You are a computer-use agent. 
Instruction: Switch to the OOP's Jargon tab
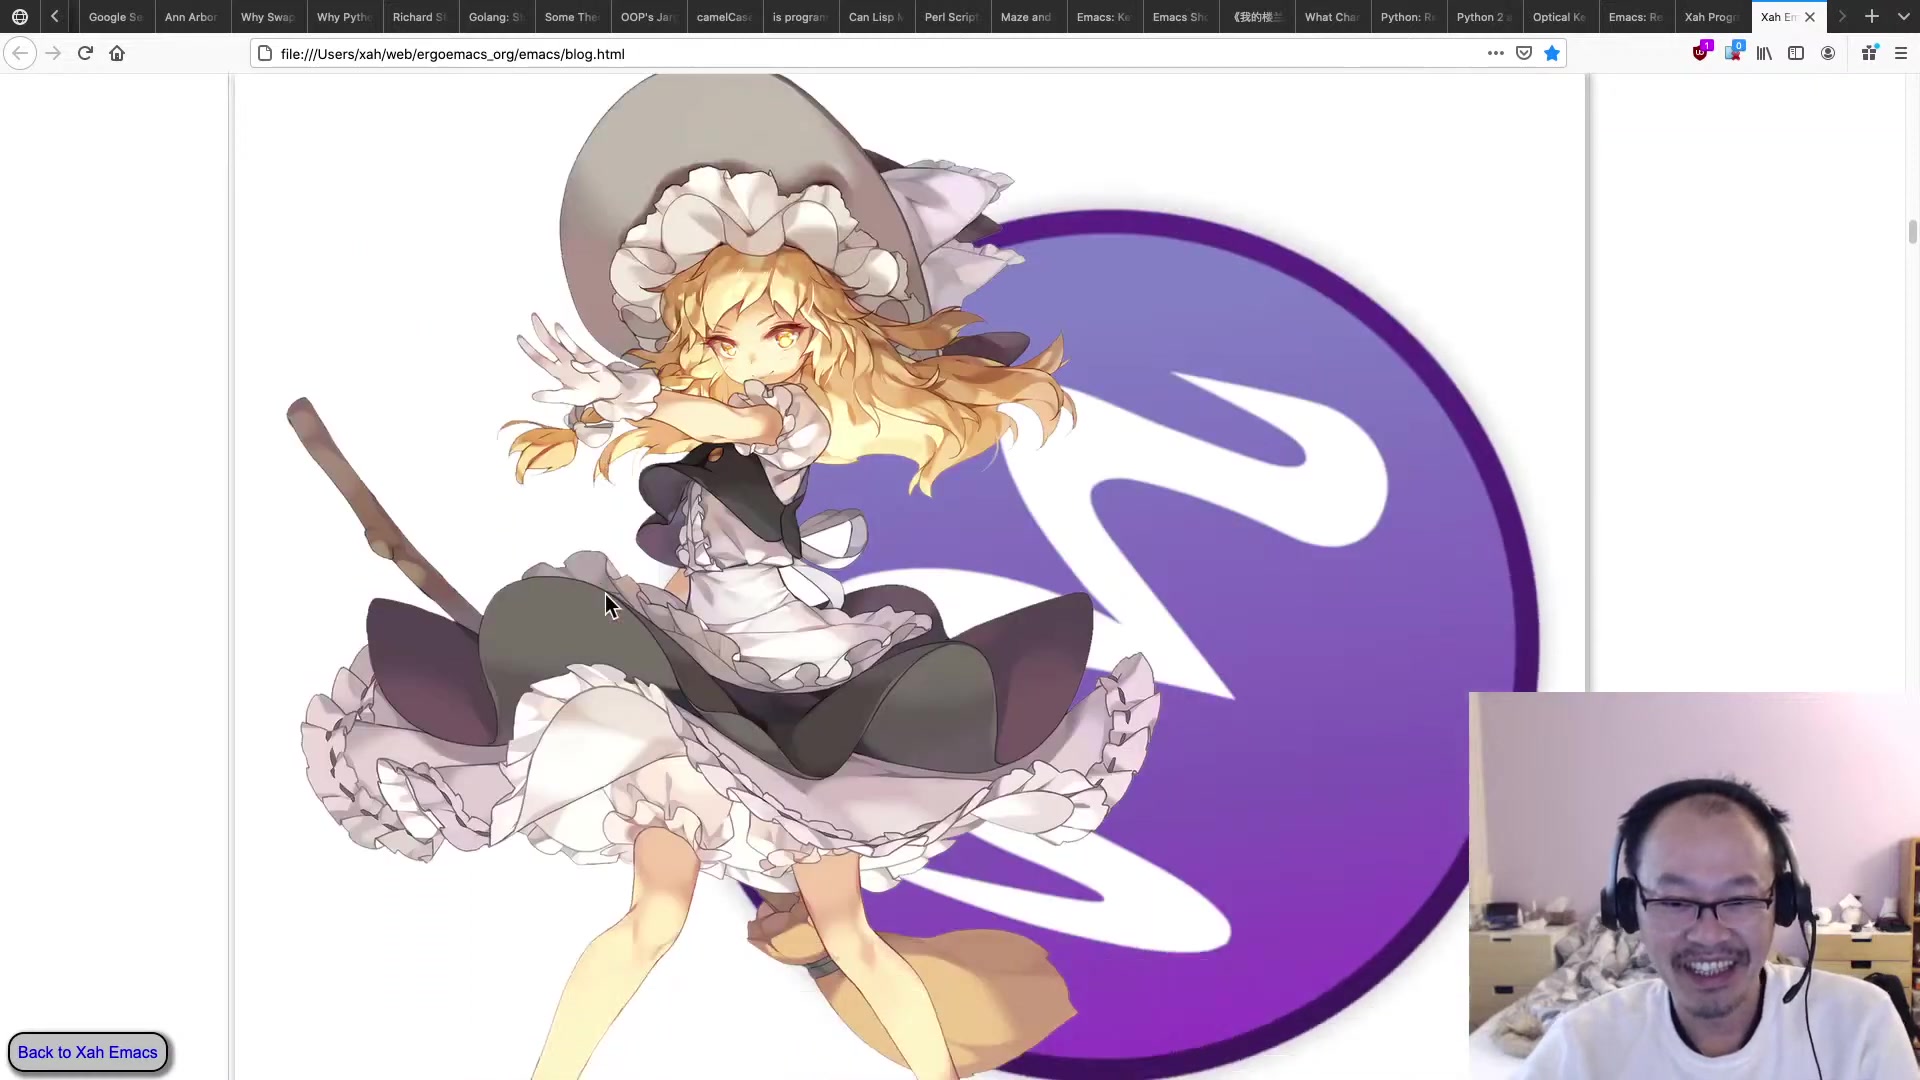click(648, 17)
